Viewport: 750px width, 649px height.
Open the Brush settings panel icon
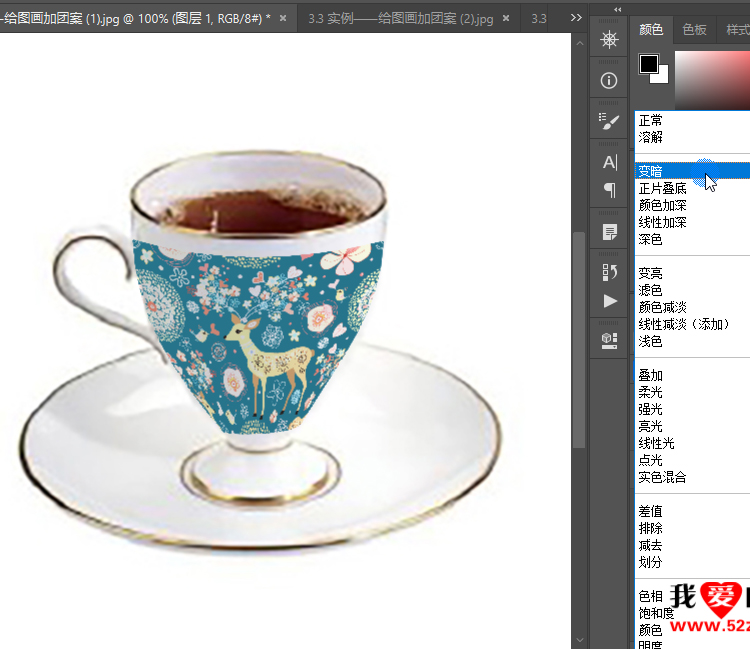(x=609, y=121)
